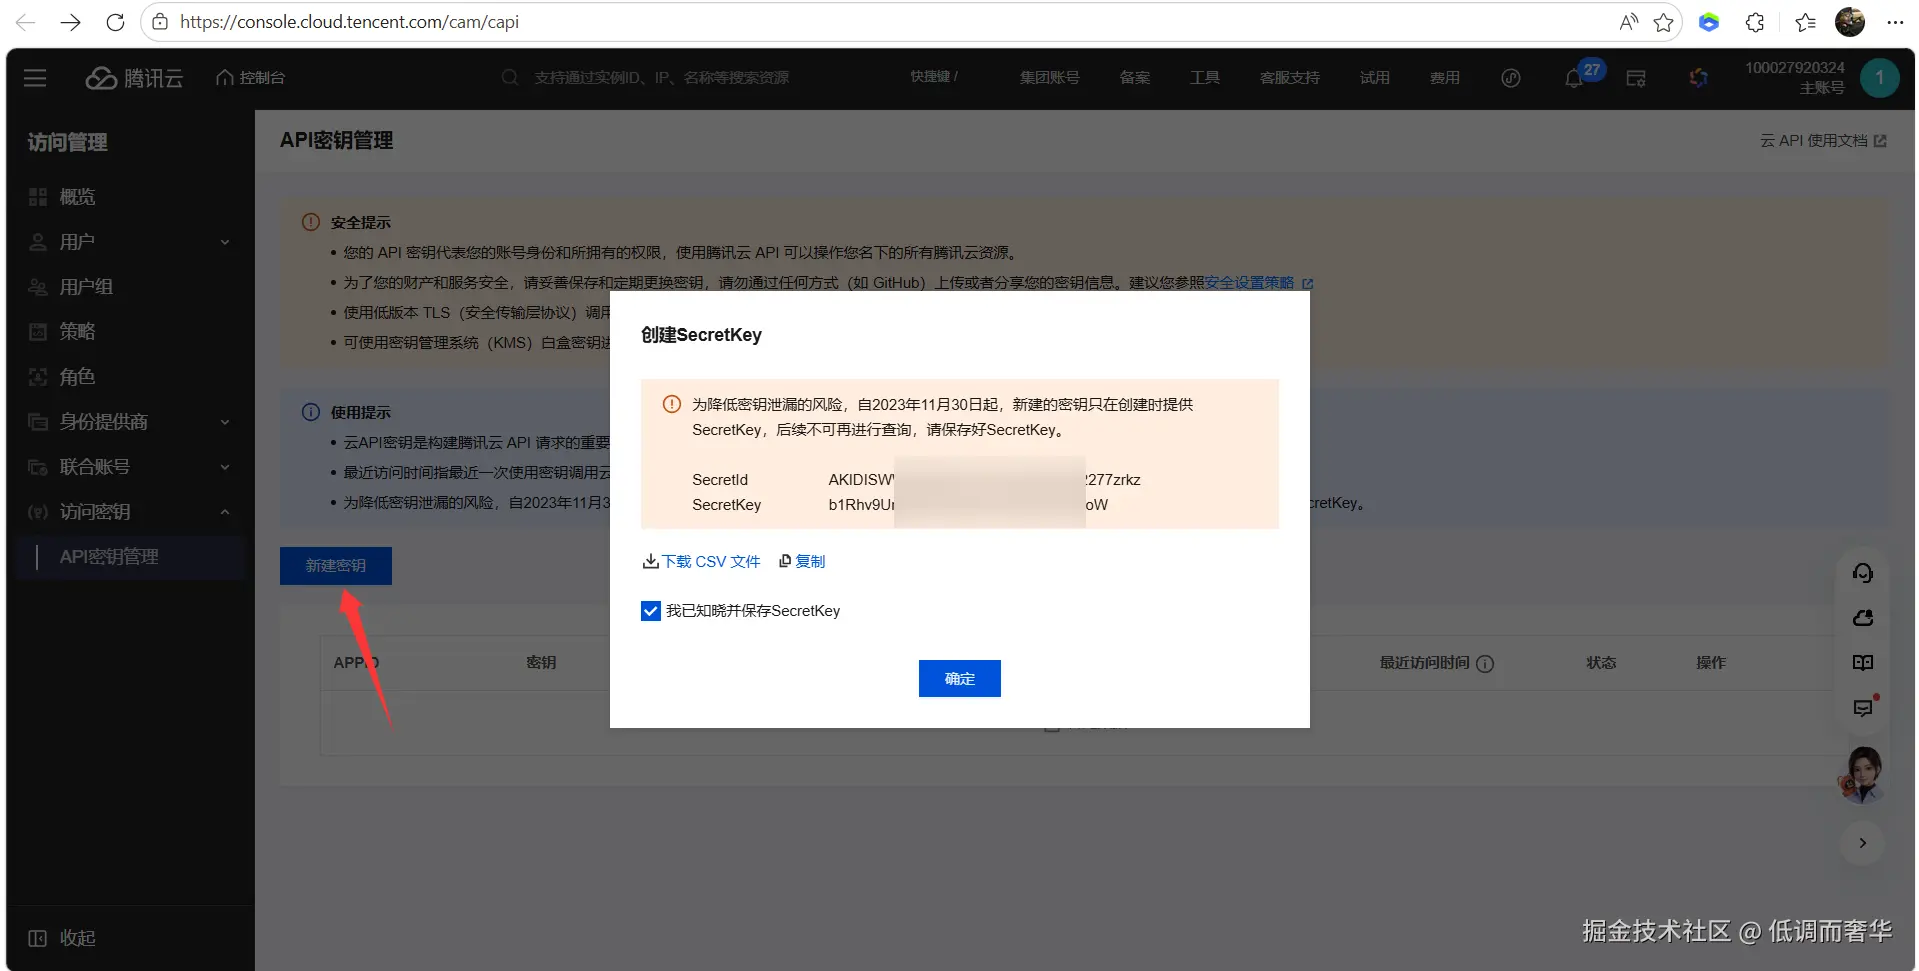The image size is (1919, 971).
Task: Expand the 用户 sidebar section
Action: point(130,242)
